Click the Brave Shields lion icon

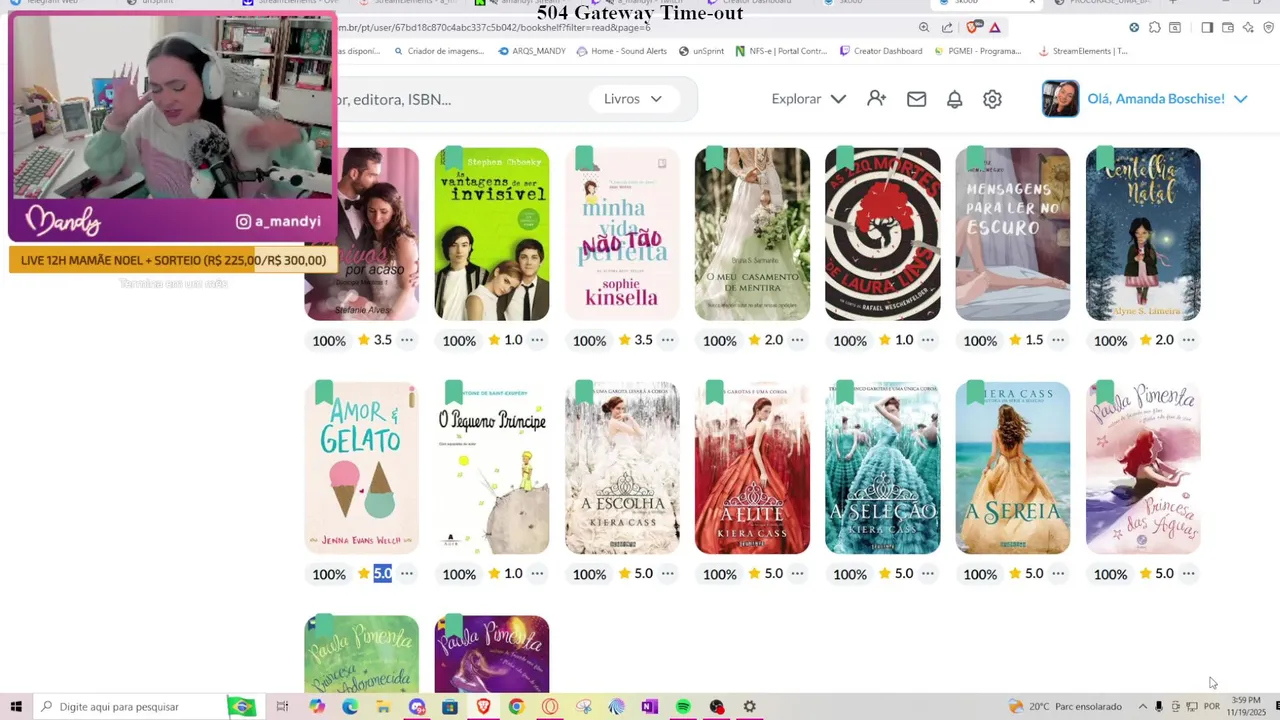pyautogui.click(x=973, y=28)
